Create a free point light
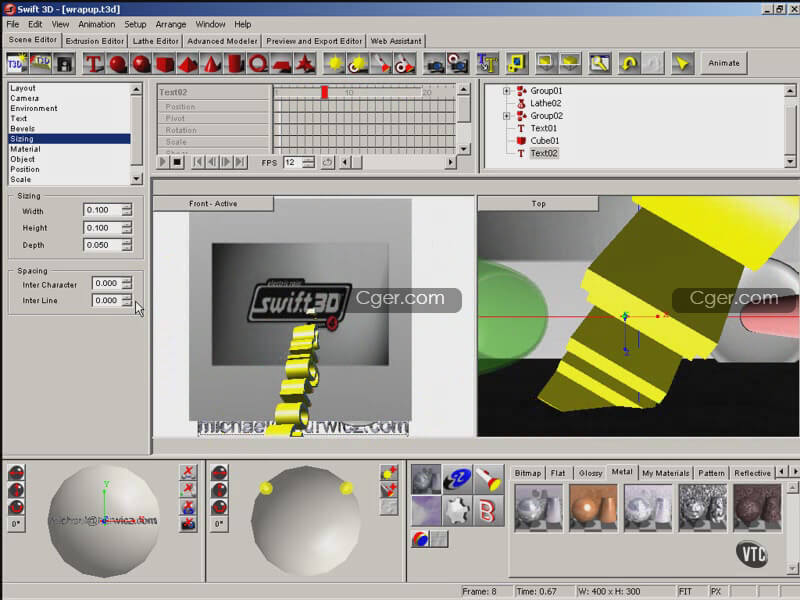800x600 pixels. pos(335,63)
